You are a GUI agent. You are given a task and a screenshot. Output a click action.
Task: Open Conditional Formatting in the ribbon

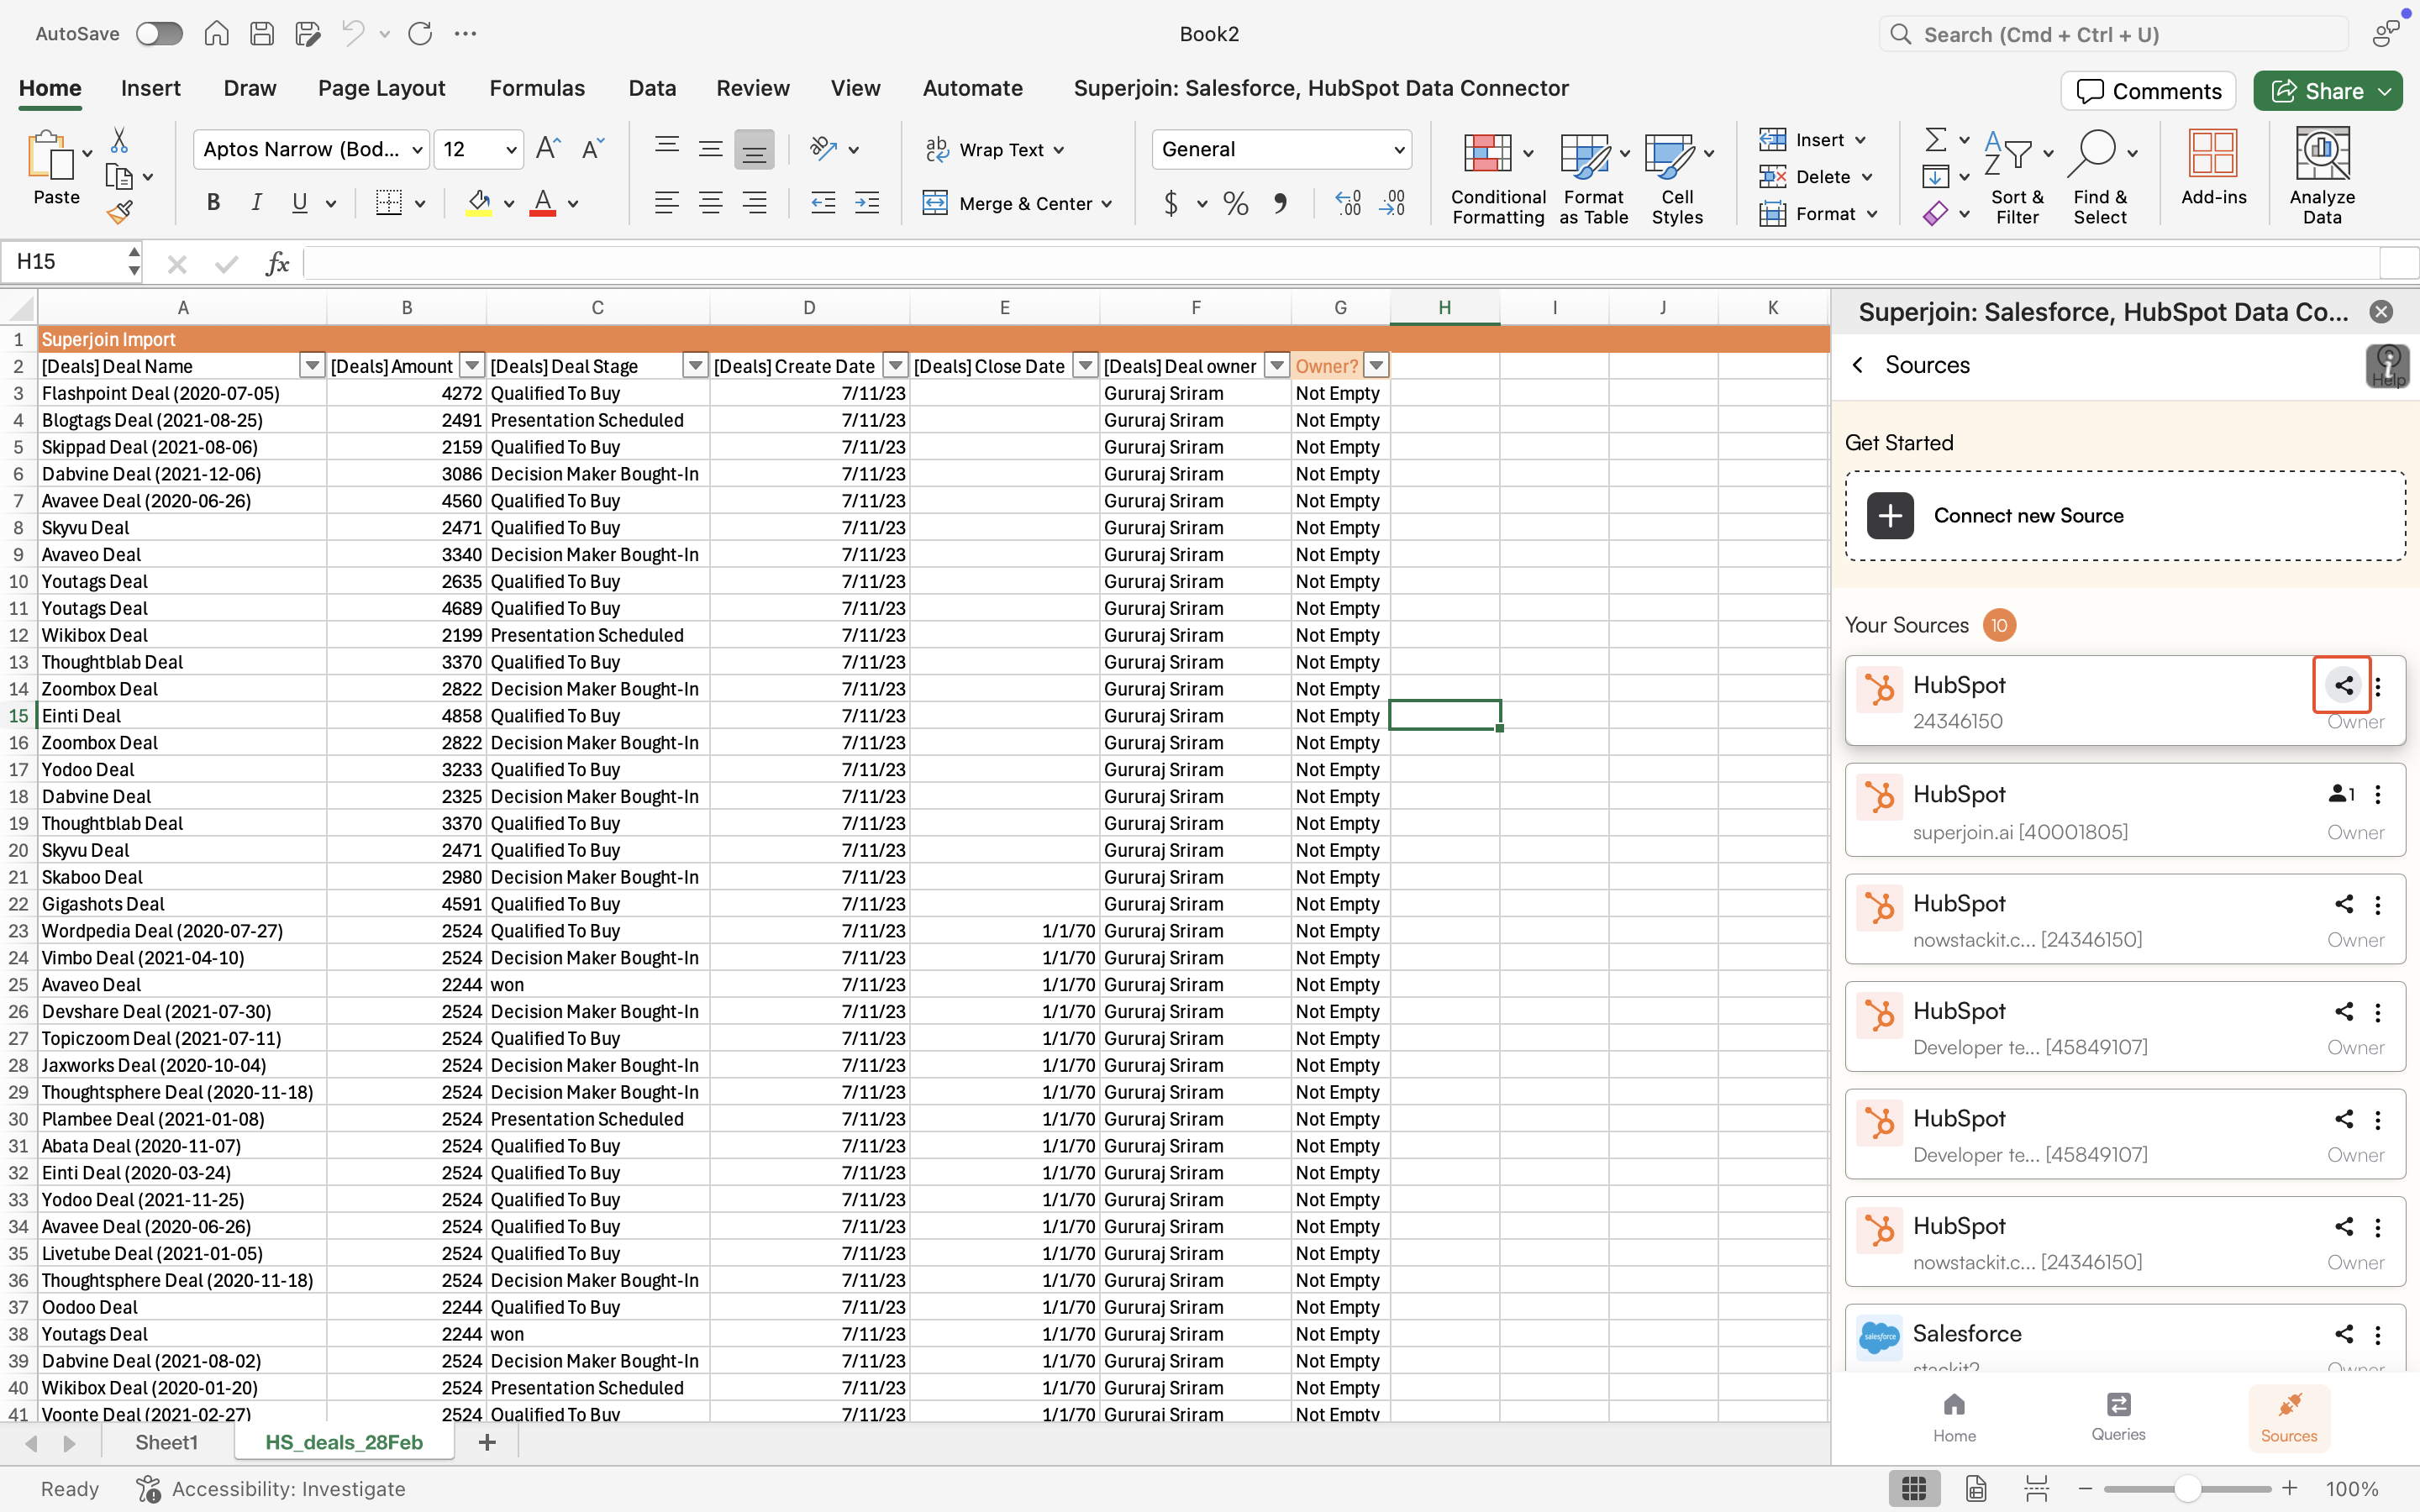[1497, 178]
